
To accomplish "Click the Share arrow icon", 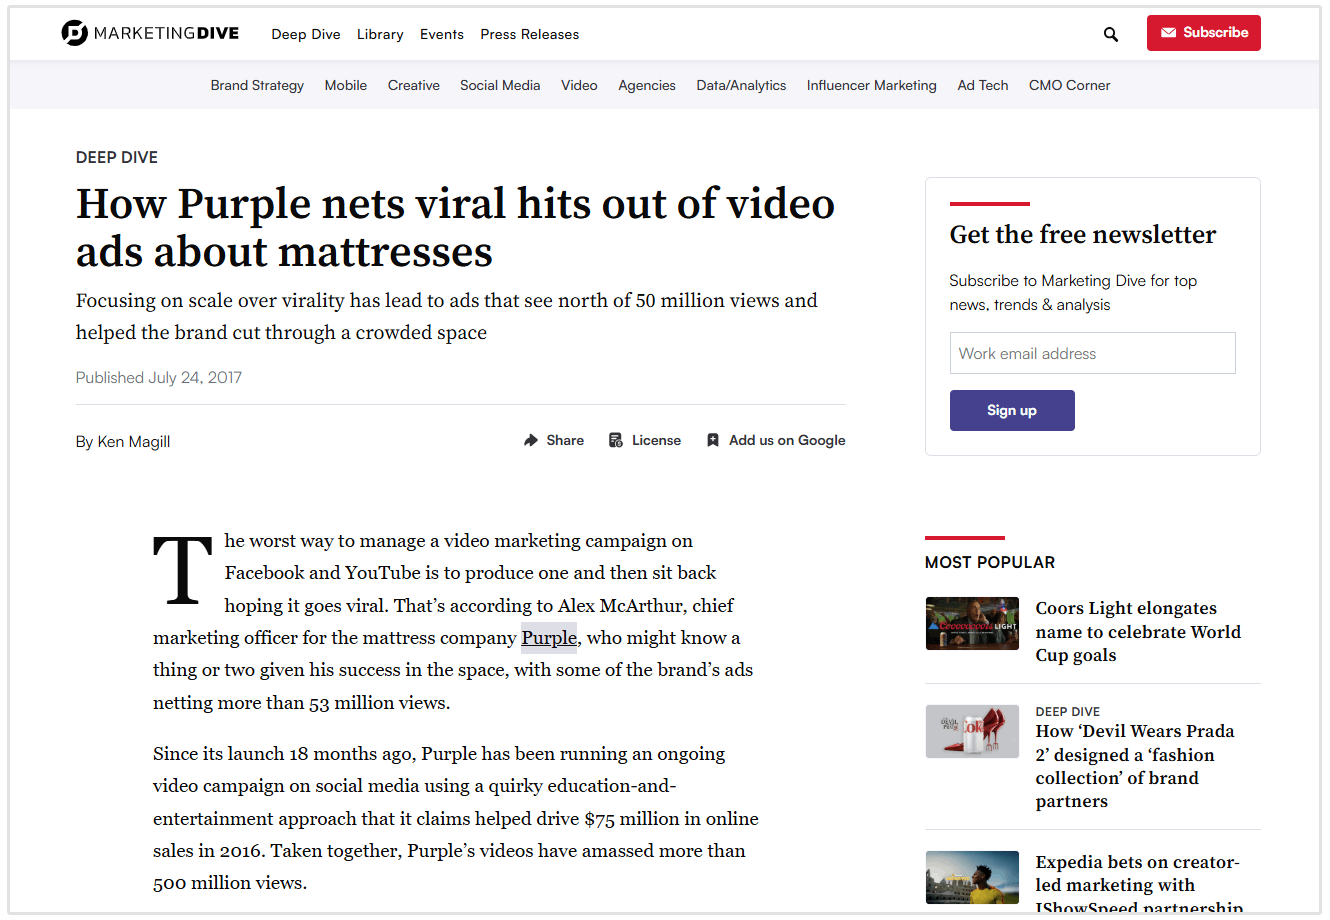I will pos(531,440).
